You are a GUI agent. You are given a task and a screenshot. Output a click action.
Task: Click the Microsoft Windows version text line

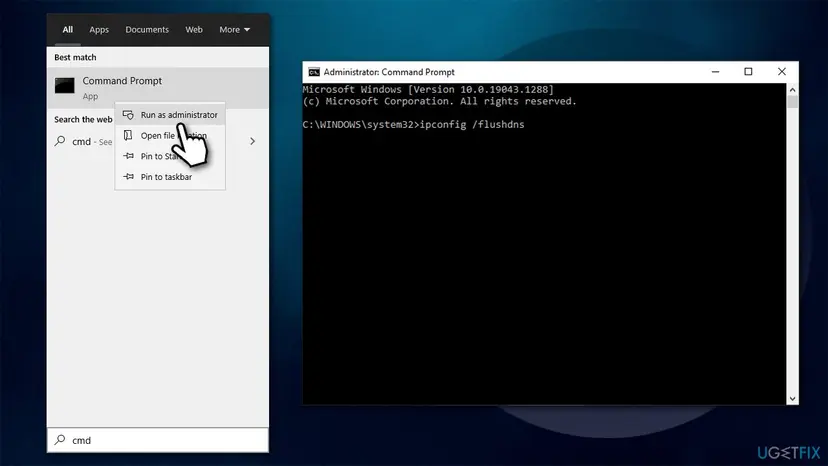(x=428, y=90)
